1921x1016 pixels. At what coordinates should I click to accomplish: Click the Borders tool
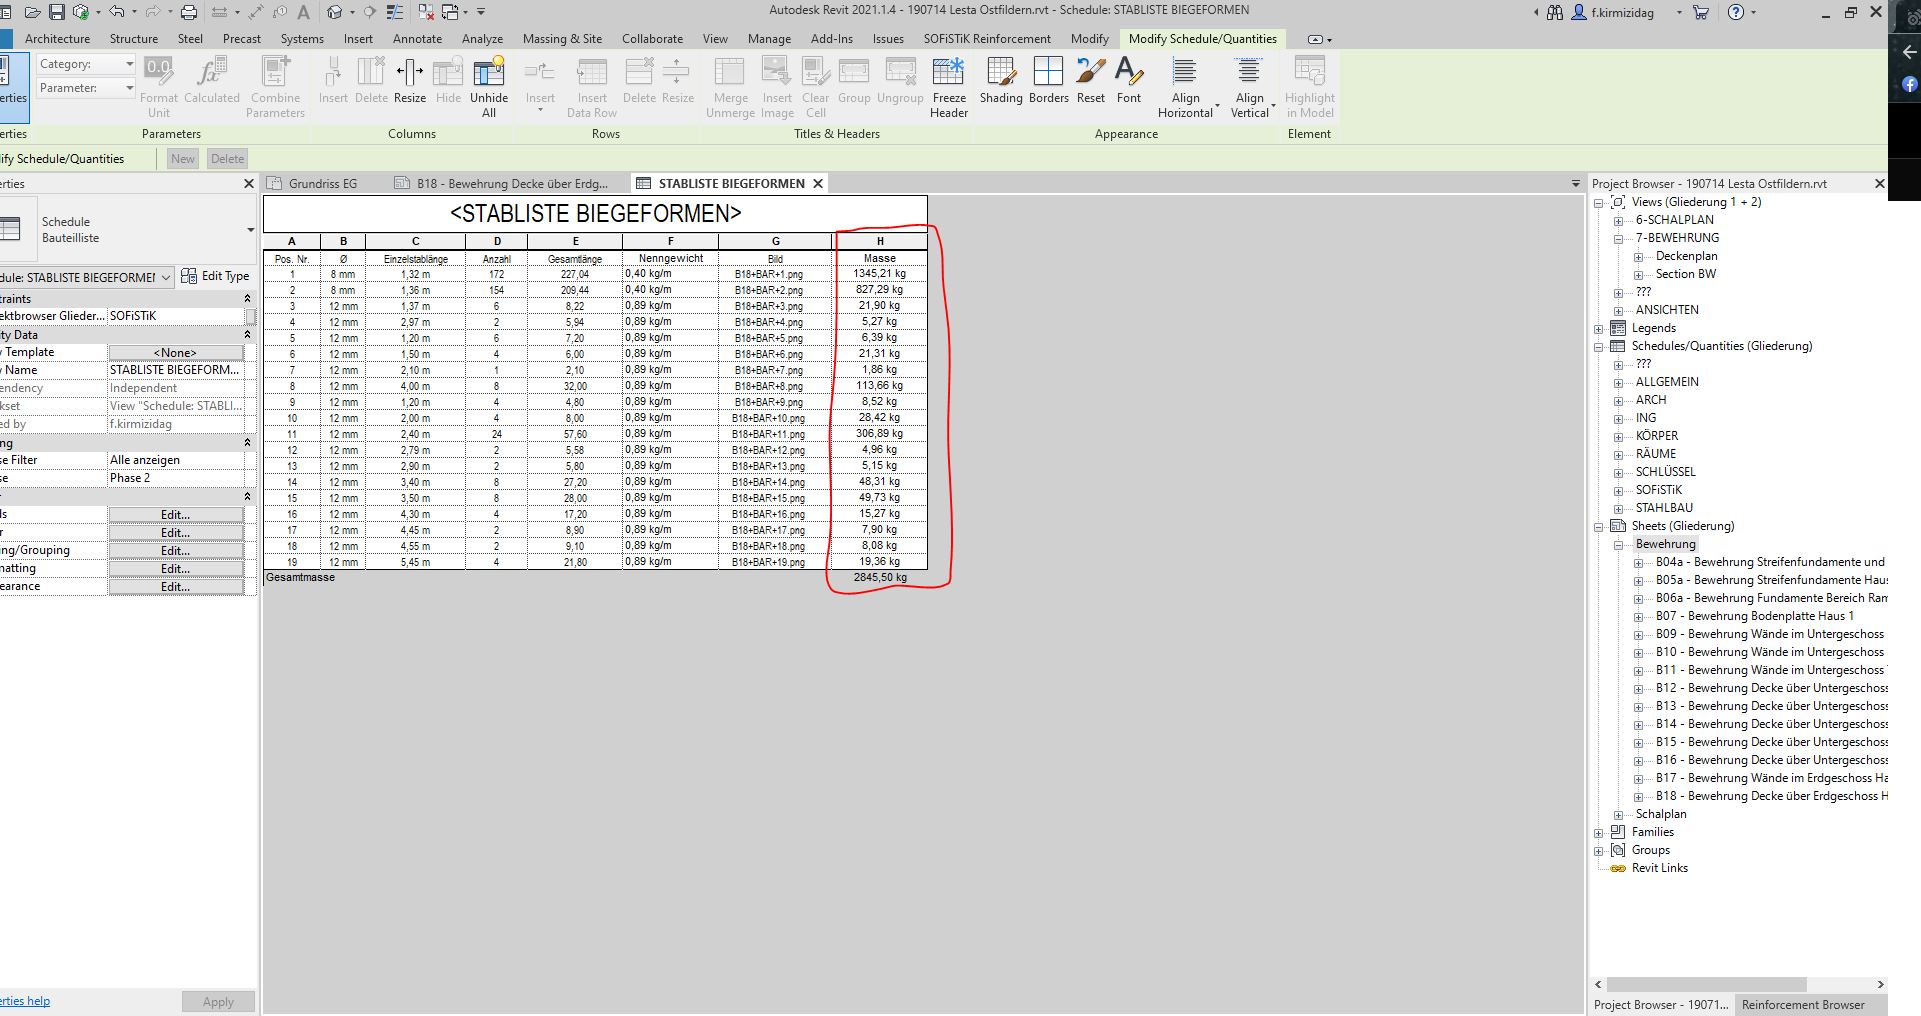(1048, 85)
